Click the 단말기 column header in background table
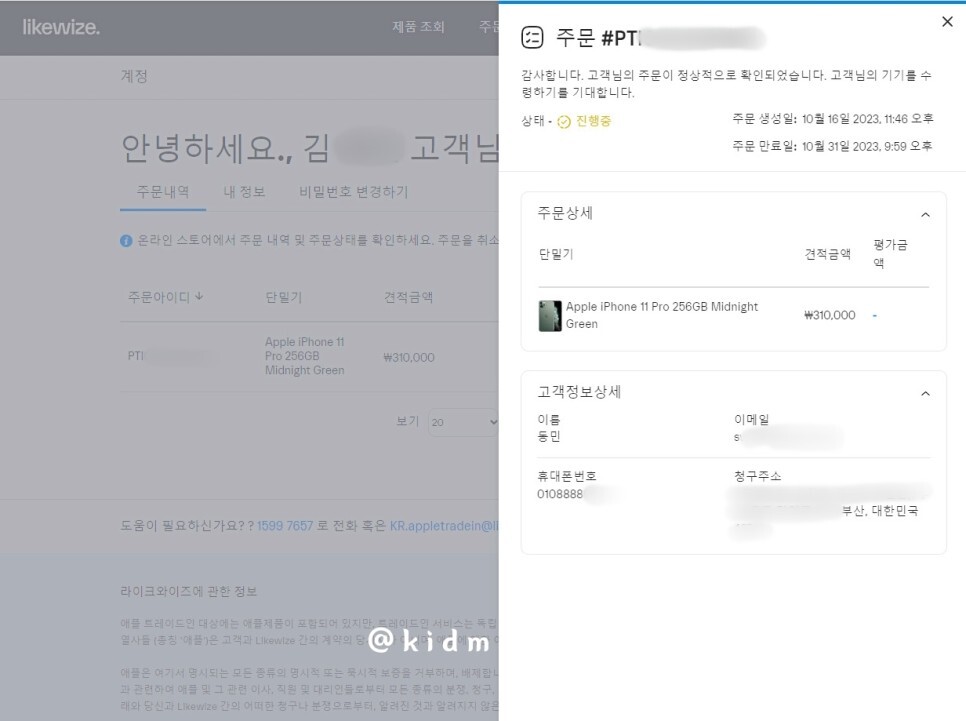This screenshot has height=721, width=966. pyautogui.click(x=283, y=297)
